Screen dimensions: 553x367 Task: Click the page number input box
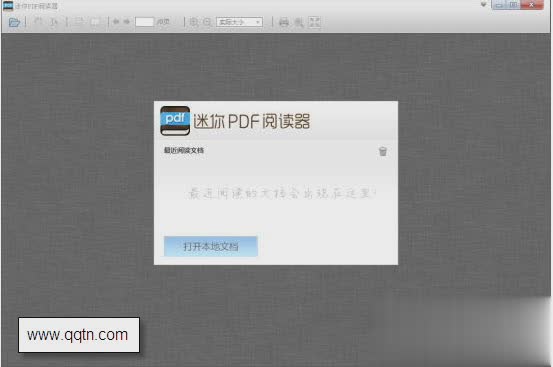point(144,22)
